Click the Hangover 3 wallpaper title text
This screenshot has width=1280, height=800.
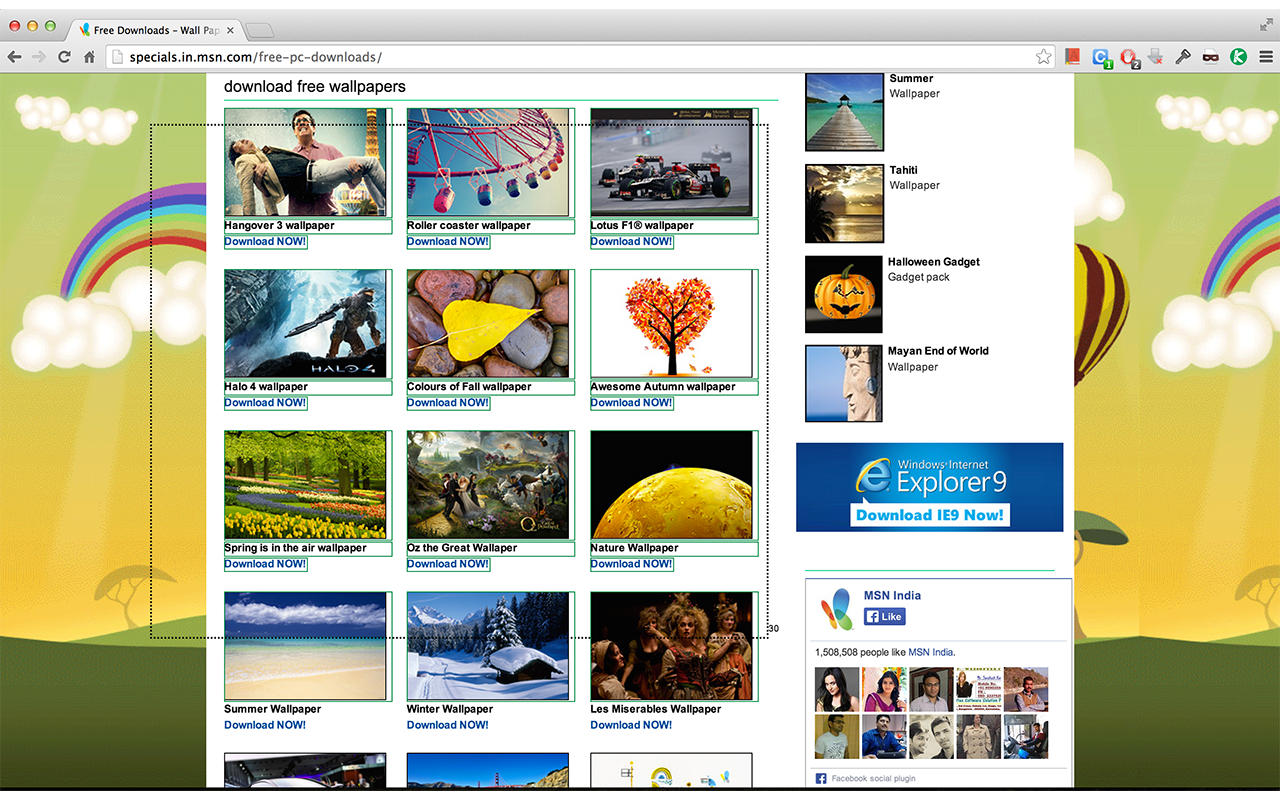click(x=279, y=226)
